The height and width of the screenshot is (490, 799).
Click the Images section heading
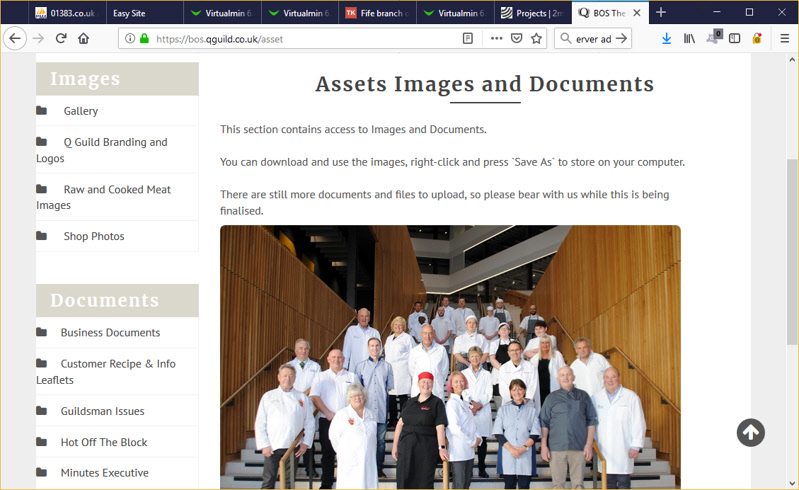(x=85, y=79)
